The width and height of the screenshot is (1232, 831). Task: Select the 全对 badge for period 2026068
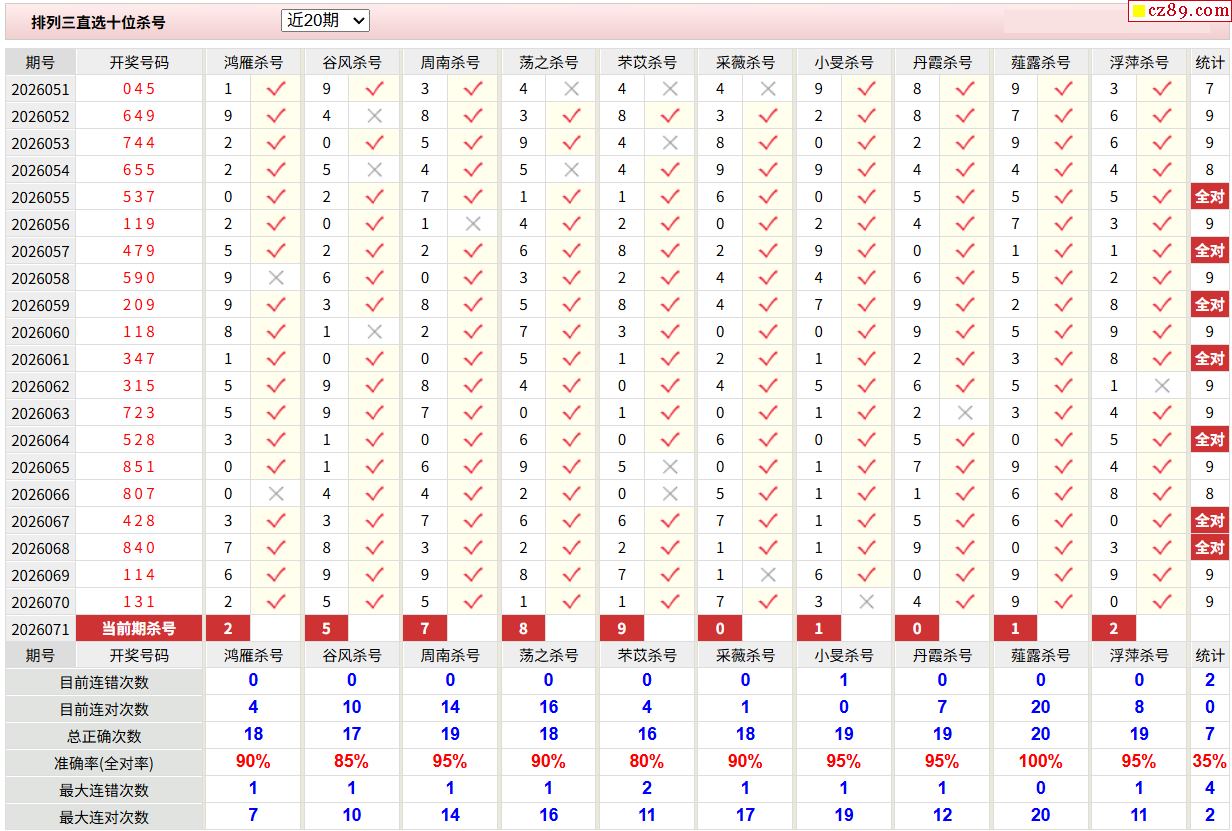1209,548
